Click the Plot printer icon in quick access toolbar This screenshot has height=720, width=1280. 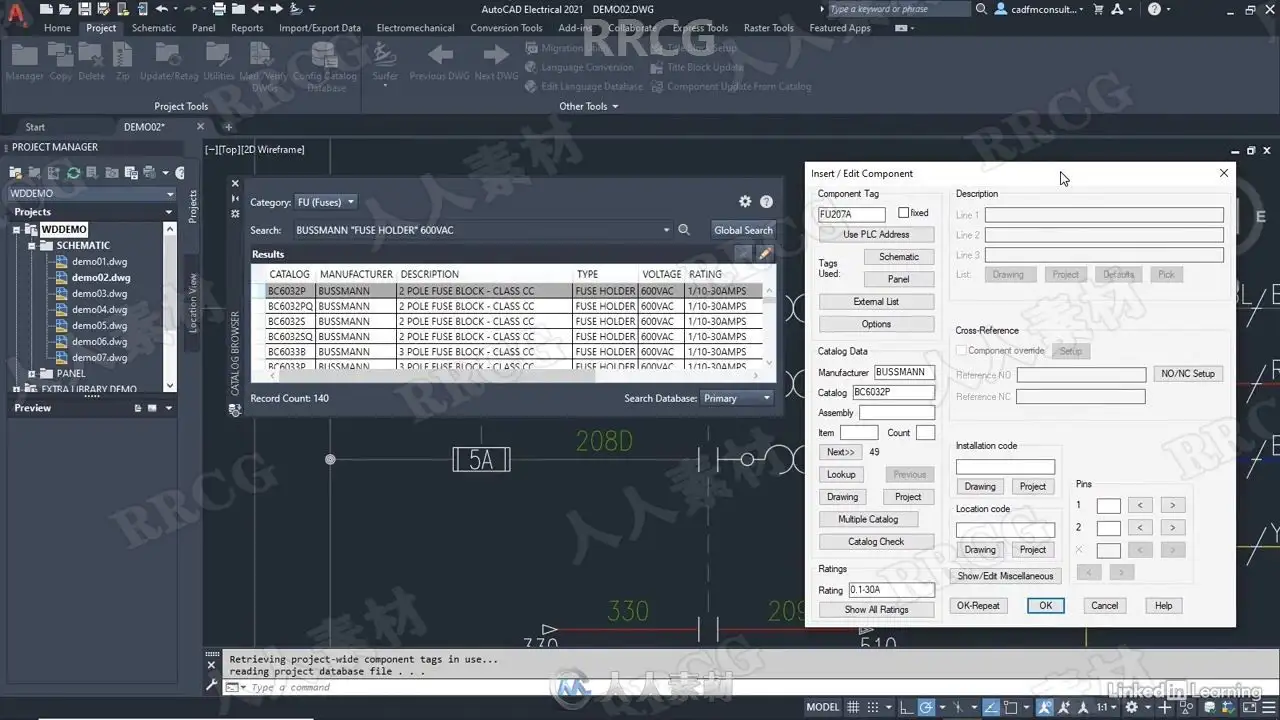click(219, 9)
